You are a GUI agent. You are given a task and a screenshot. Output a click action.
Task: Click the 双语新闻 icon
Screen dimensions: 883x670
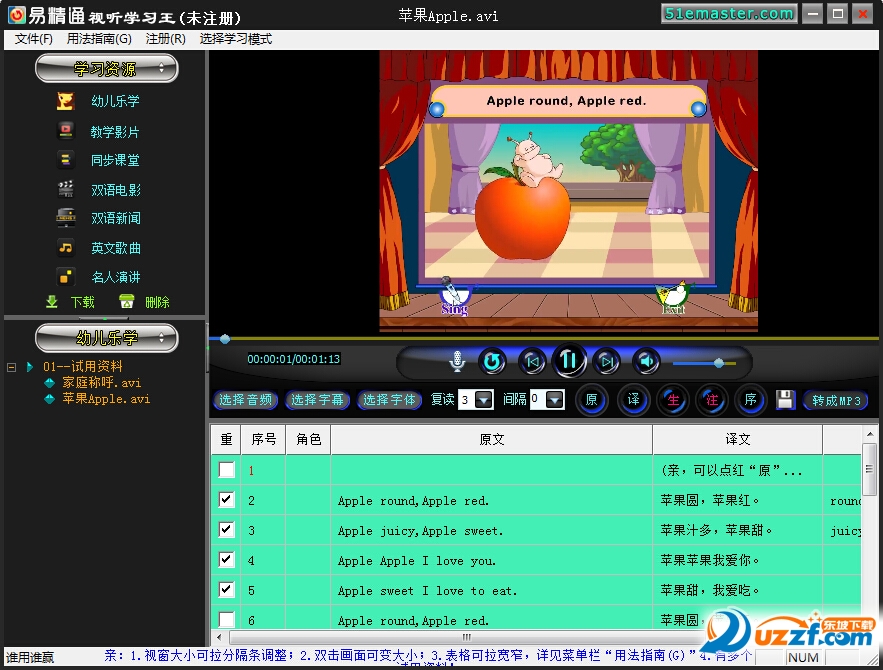point(66,218)
